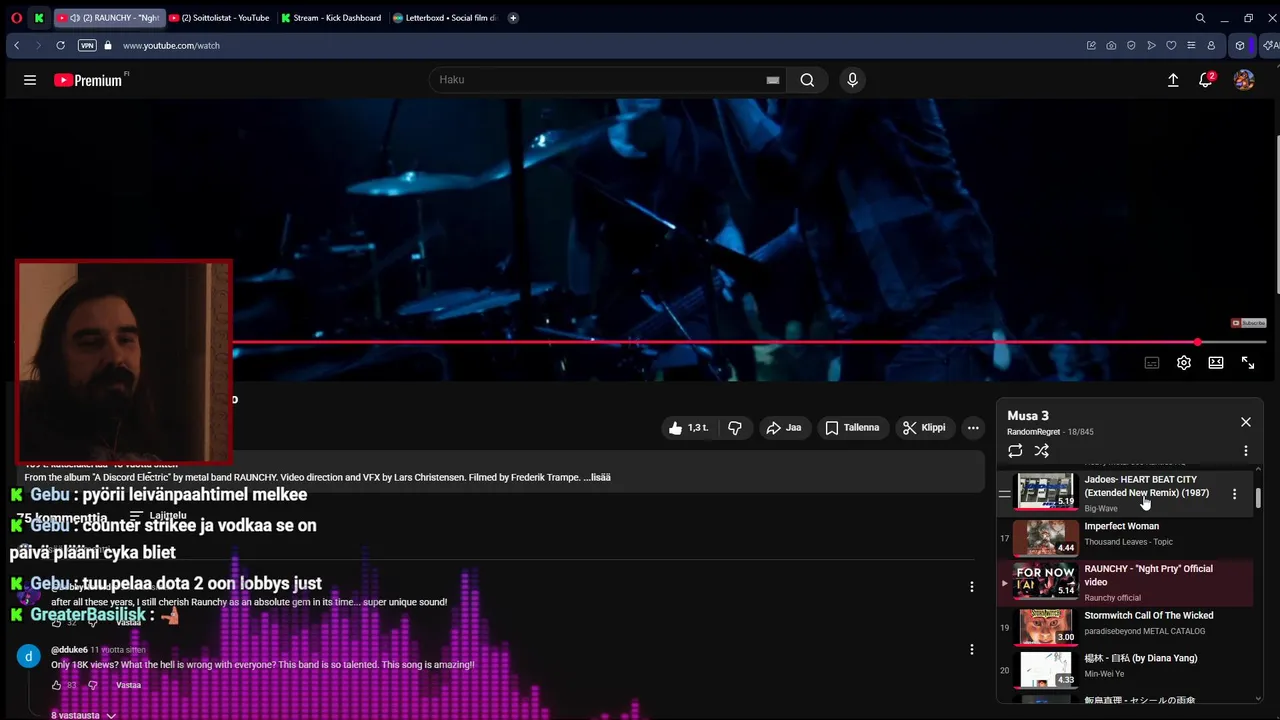
Task: Dislike the video
Action: (735, 428)
